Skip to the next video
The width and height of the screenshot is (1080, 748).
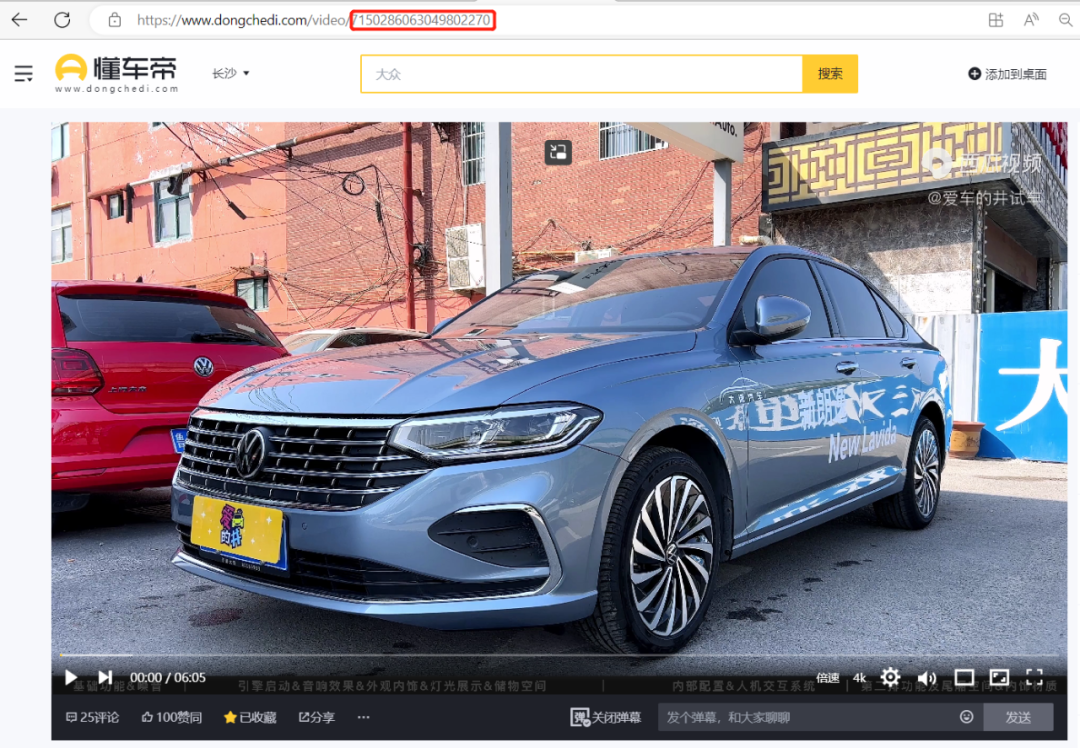pyautogui.click(x=105, y=678)
